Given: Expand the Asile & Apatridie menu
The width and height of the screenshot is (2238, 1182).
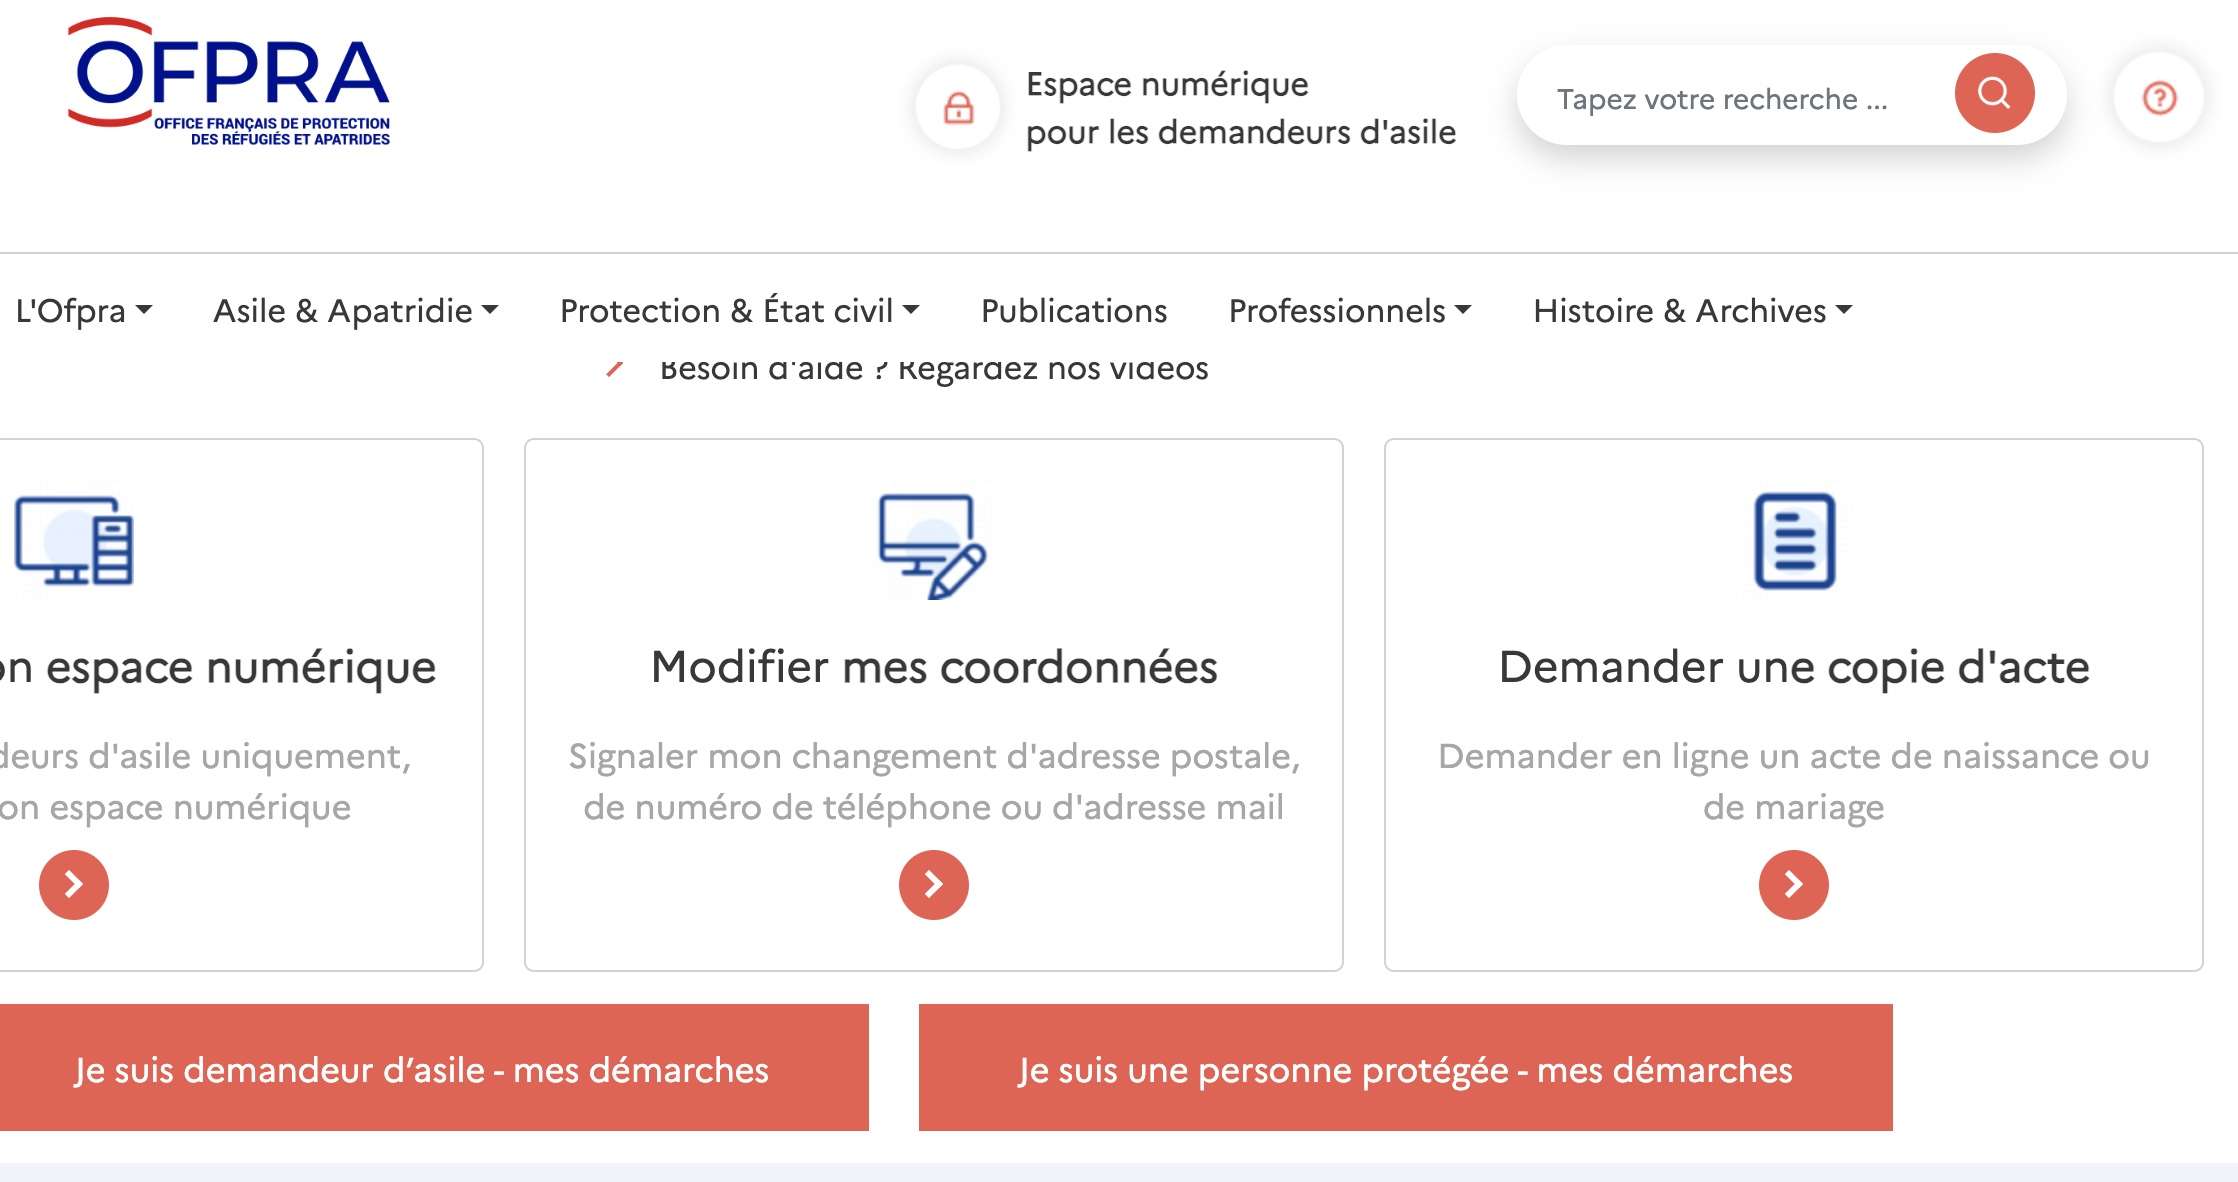Looking at the screenshot, I should click(356, 311).
